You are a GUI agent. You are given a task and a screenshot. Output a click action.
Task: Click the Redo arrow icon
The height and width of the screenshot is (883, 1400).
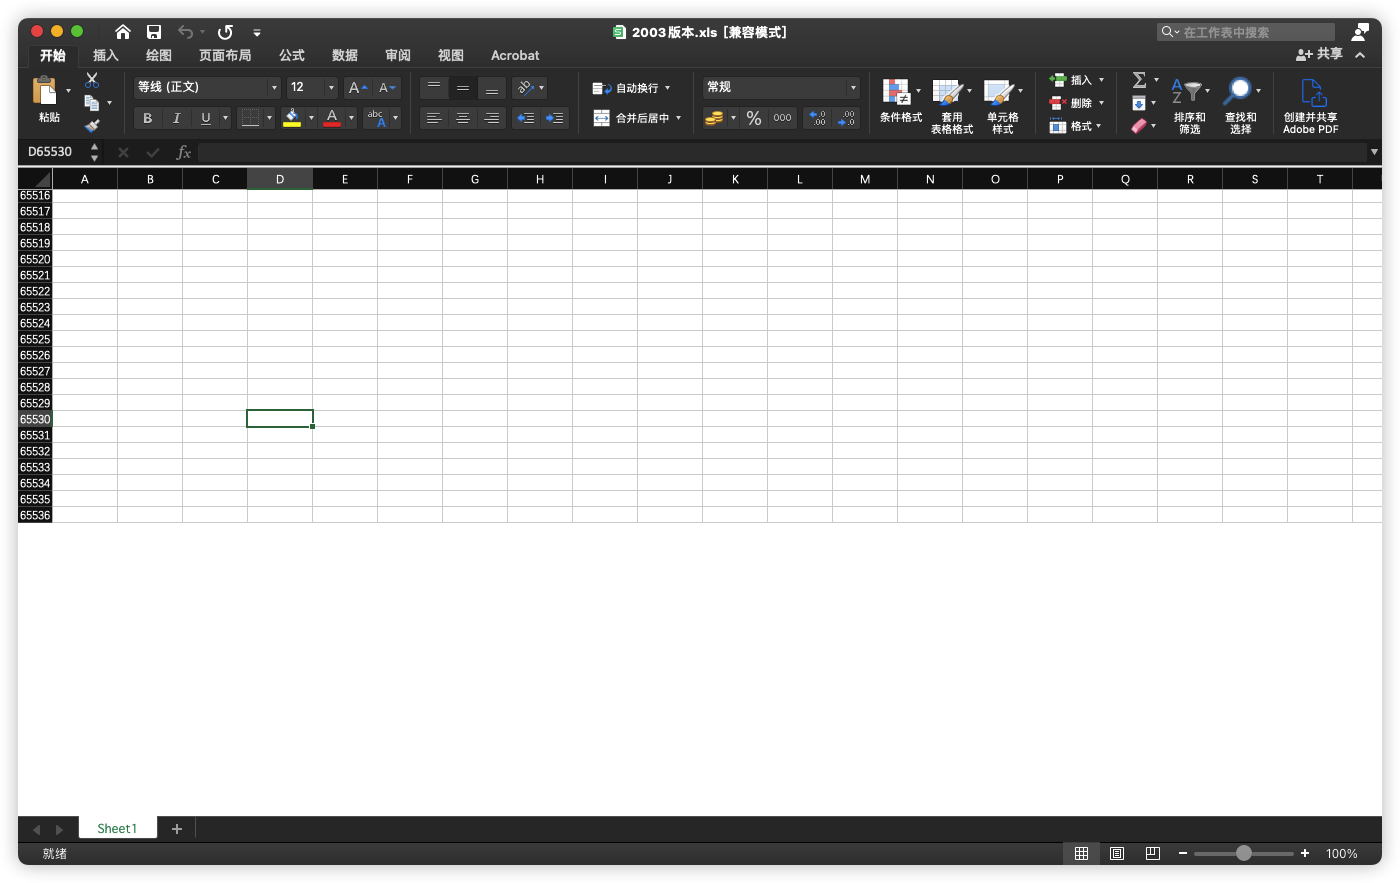(225, 32)
